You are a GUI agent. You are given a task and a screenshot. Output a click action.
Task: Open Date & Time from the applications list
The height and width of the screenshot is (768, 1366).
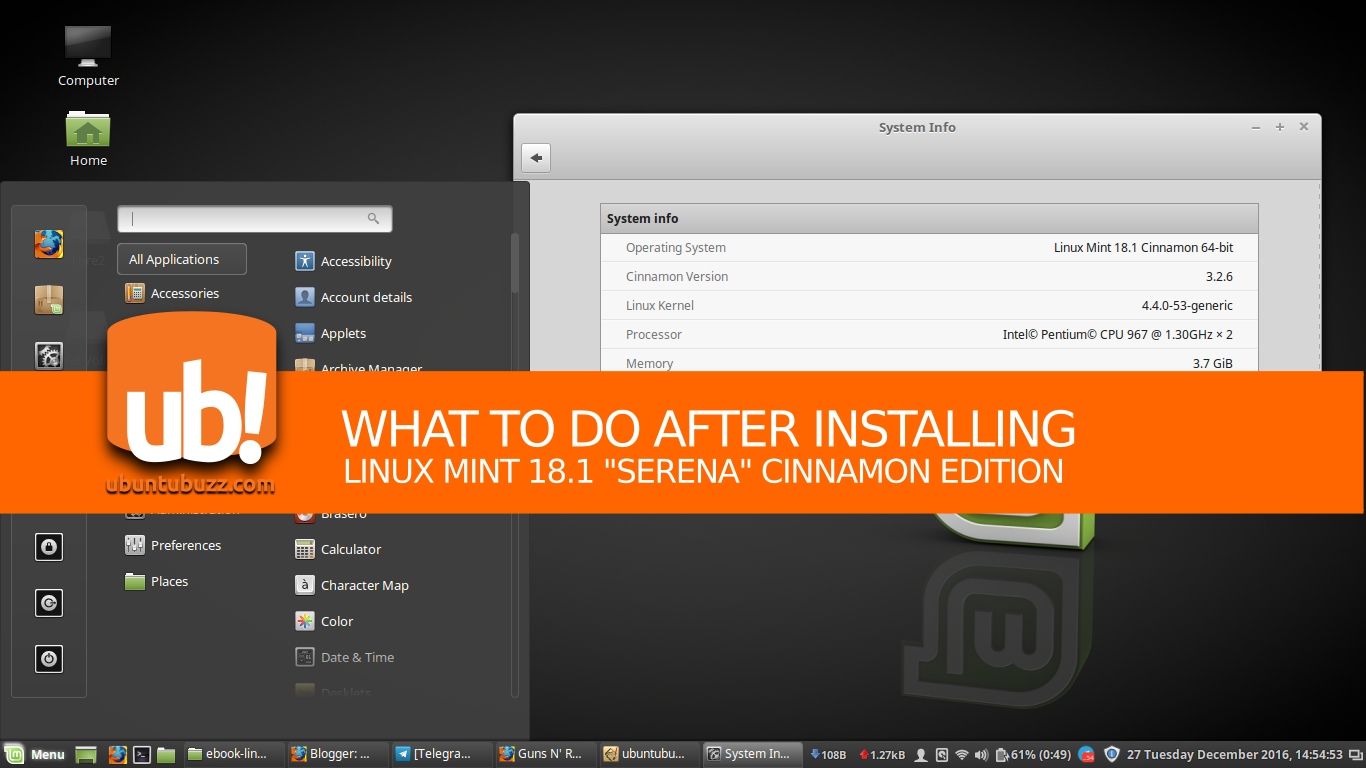click(344, 657)
